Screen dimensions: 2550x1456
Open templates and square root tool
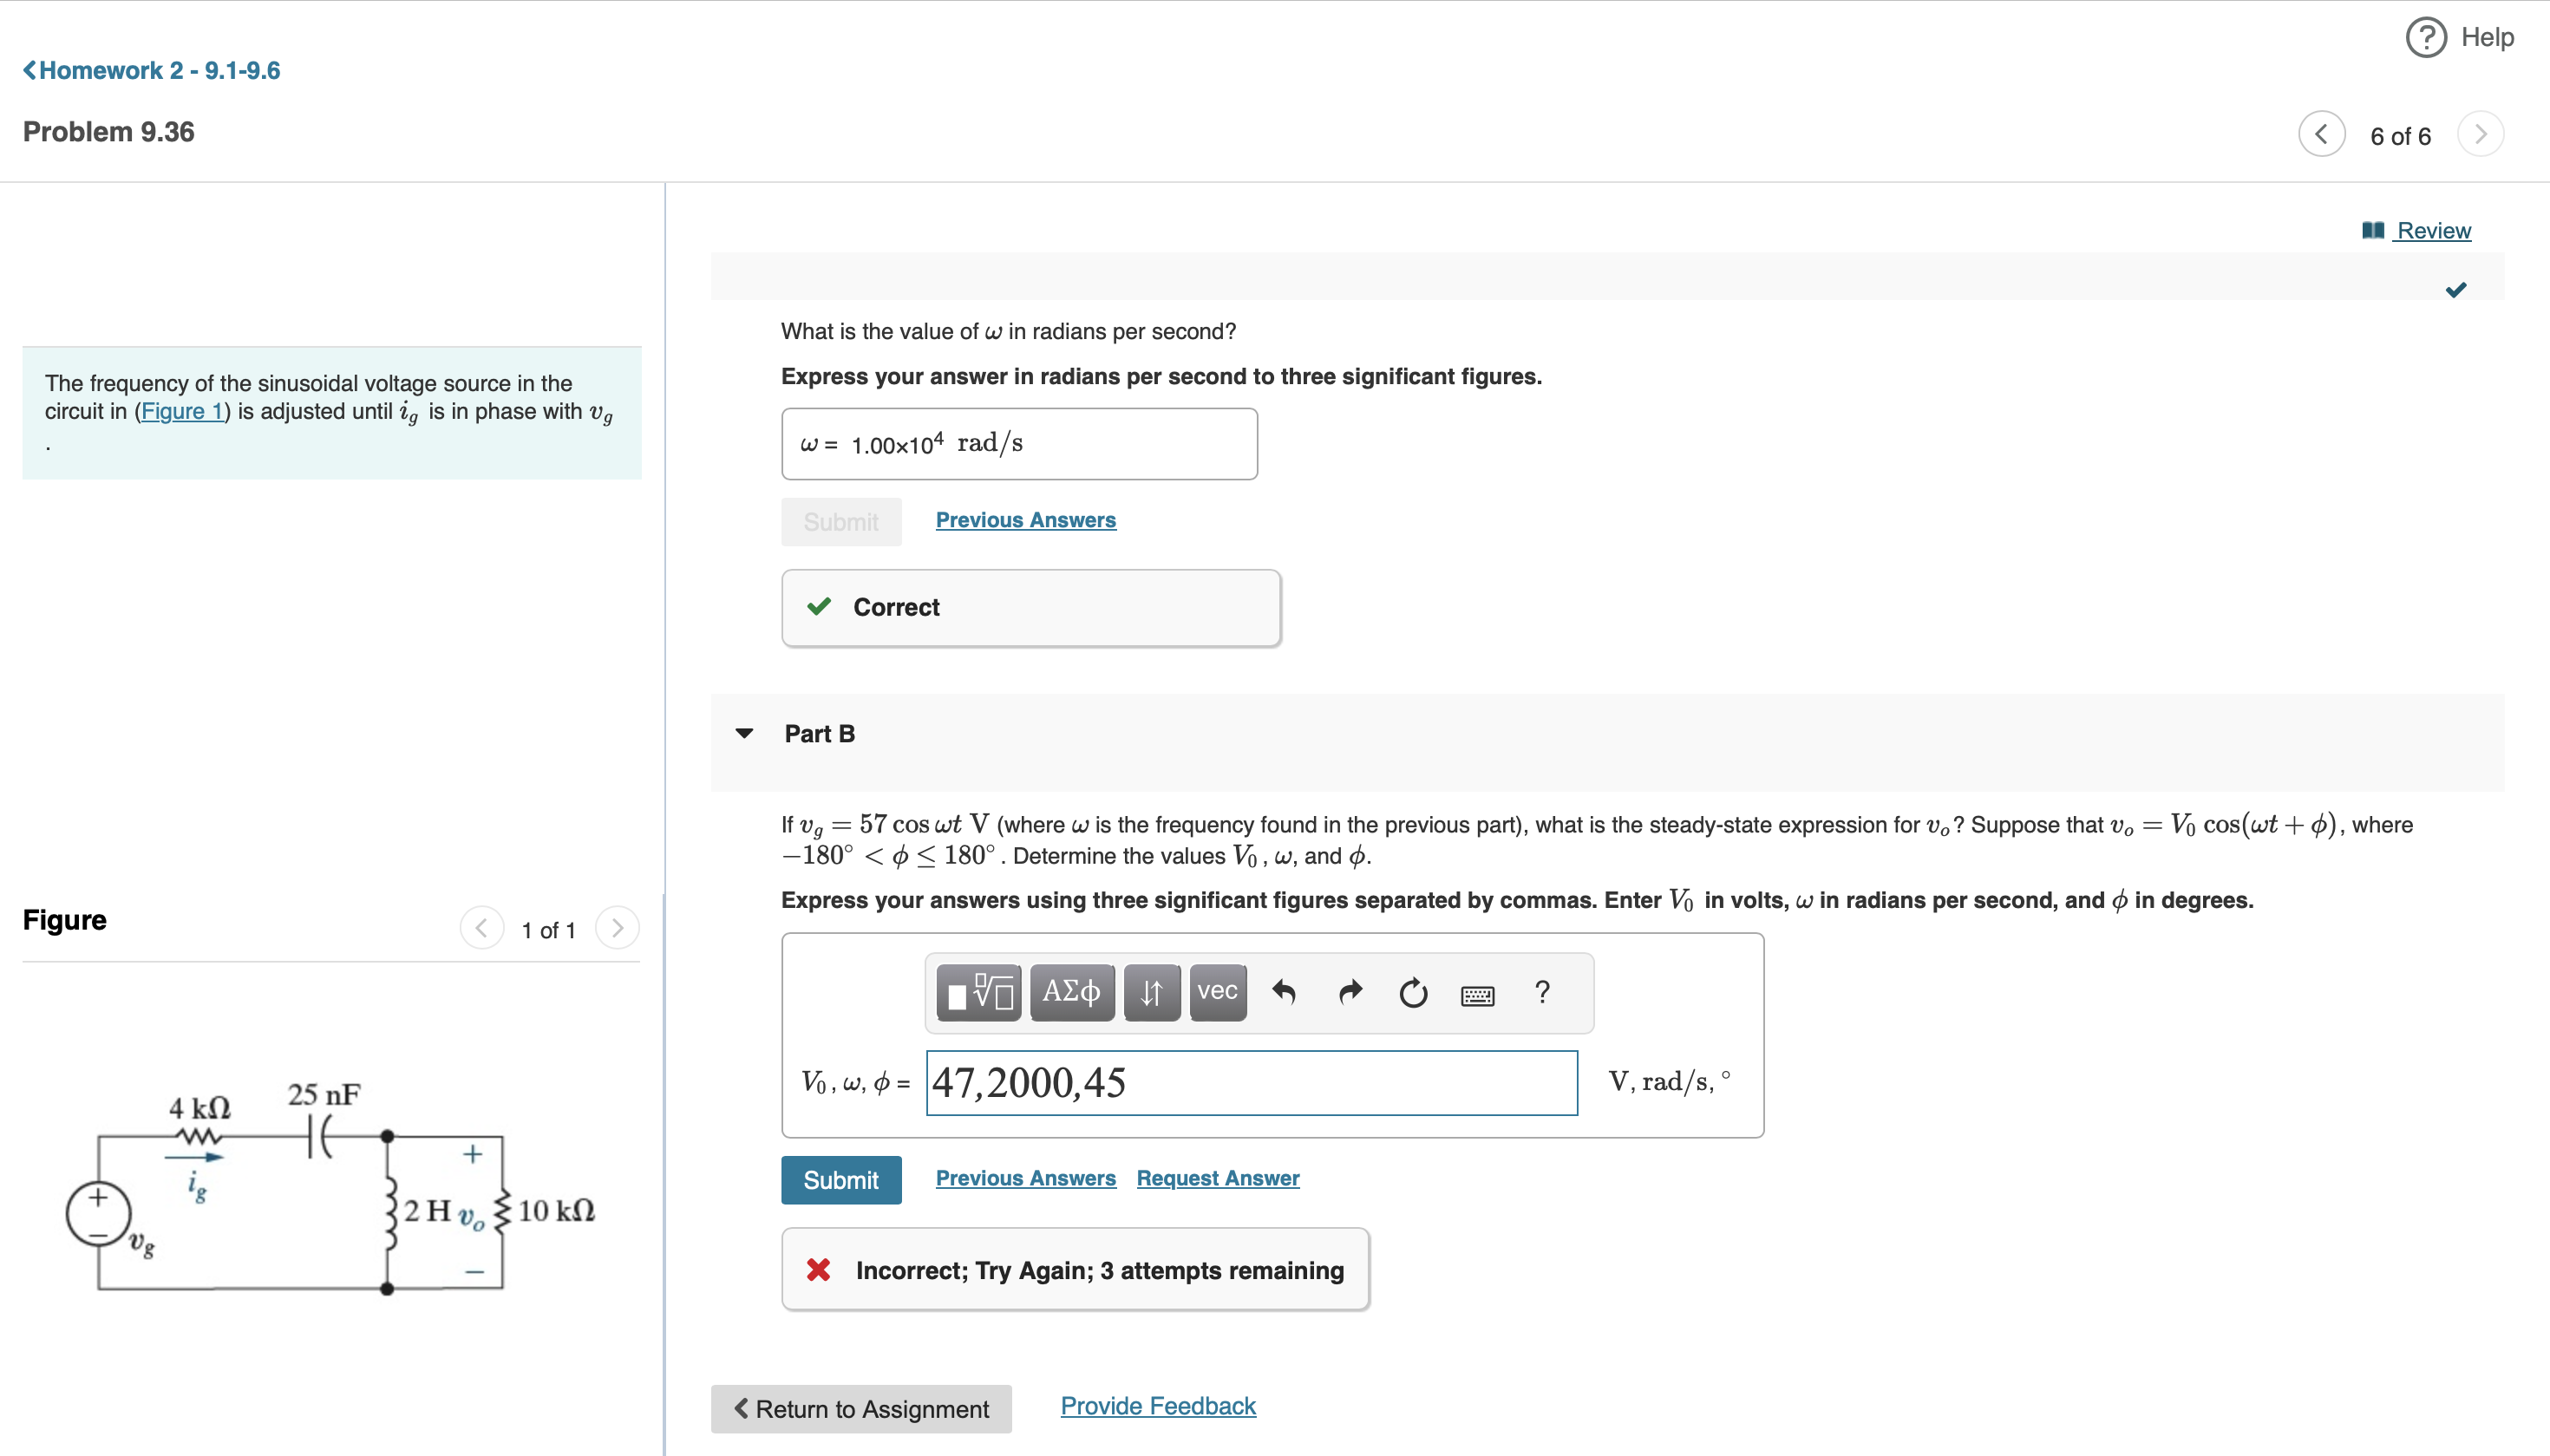[979, 992]
